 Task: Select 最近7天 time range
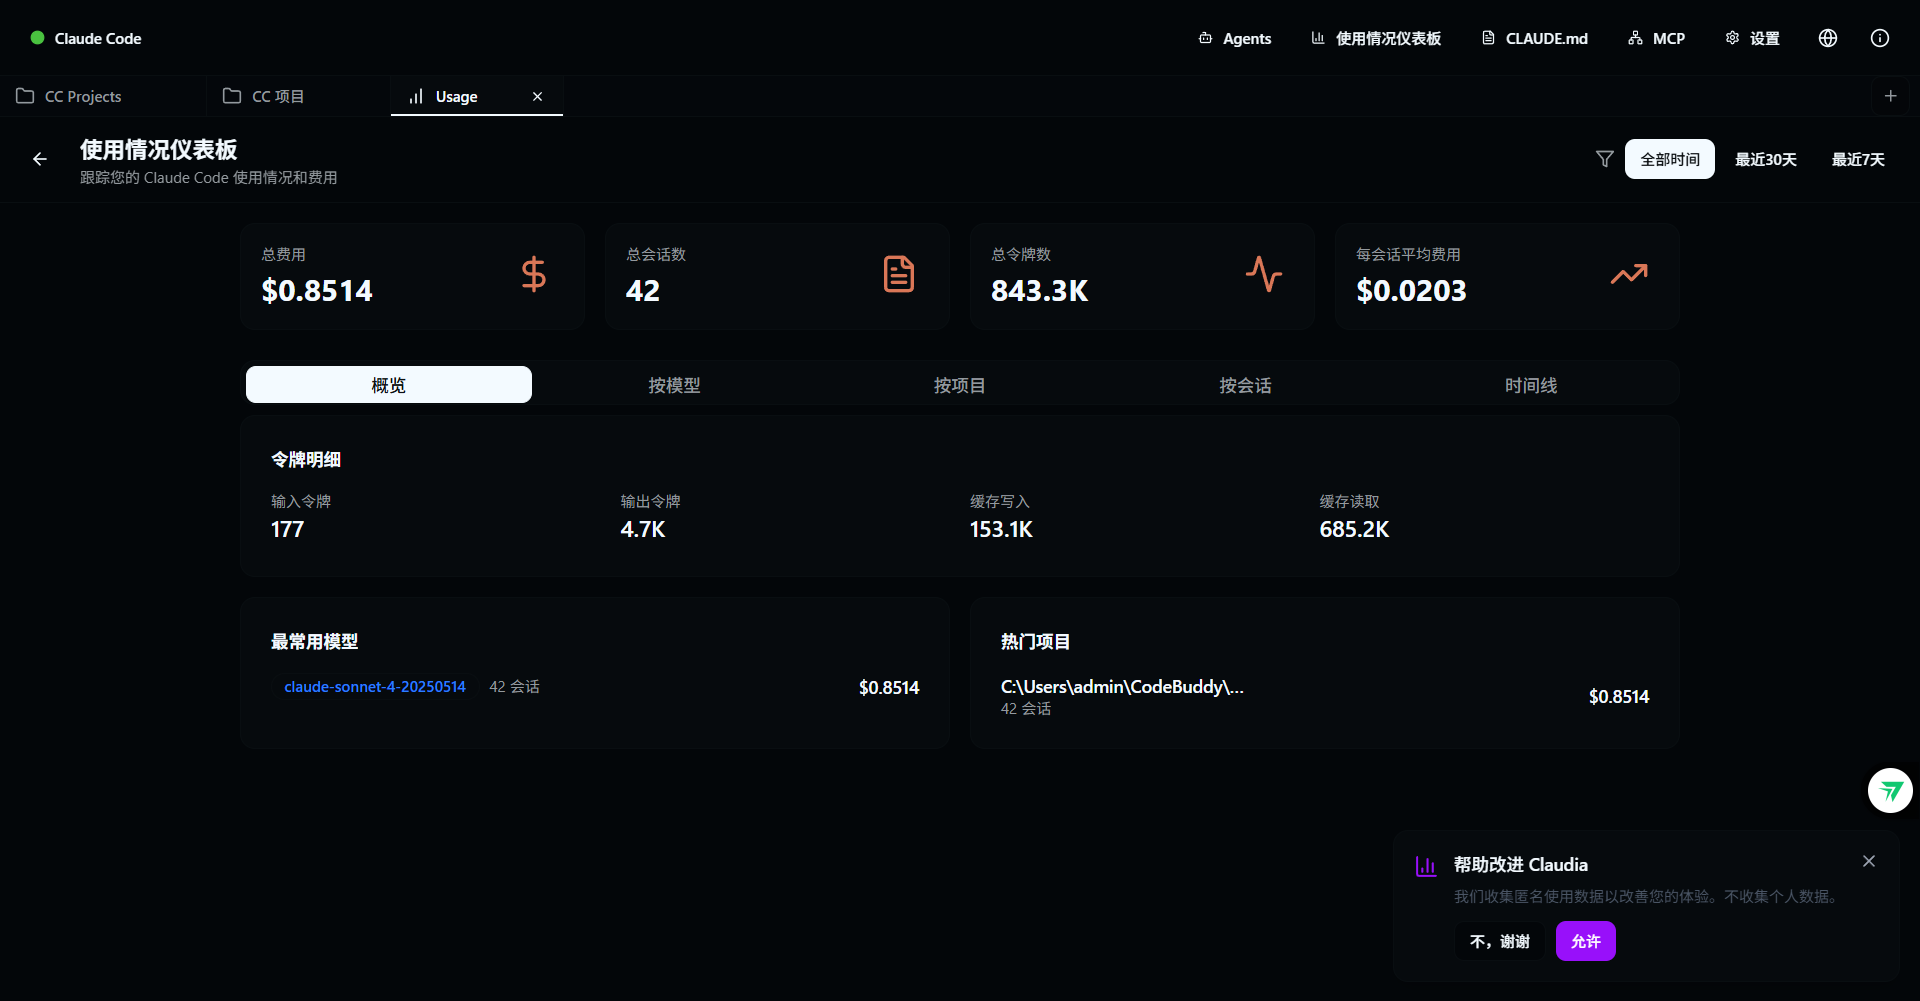pos(1857,159)
